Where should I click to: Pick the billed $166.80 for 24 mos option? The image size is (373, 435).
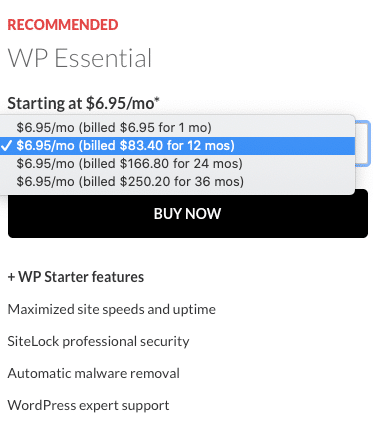coord(177,164)
